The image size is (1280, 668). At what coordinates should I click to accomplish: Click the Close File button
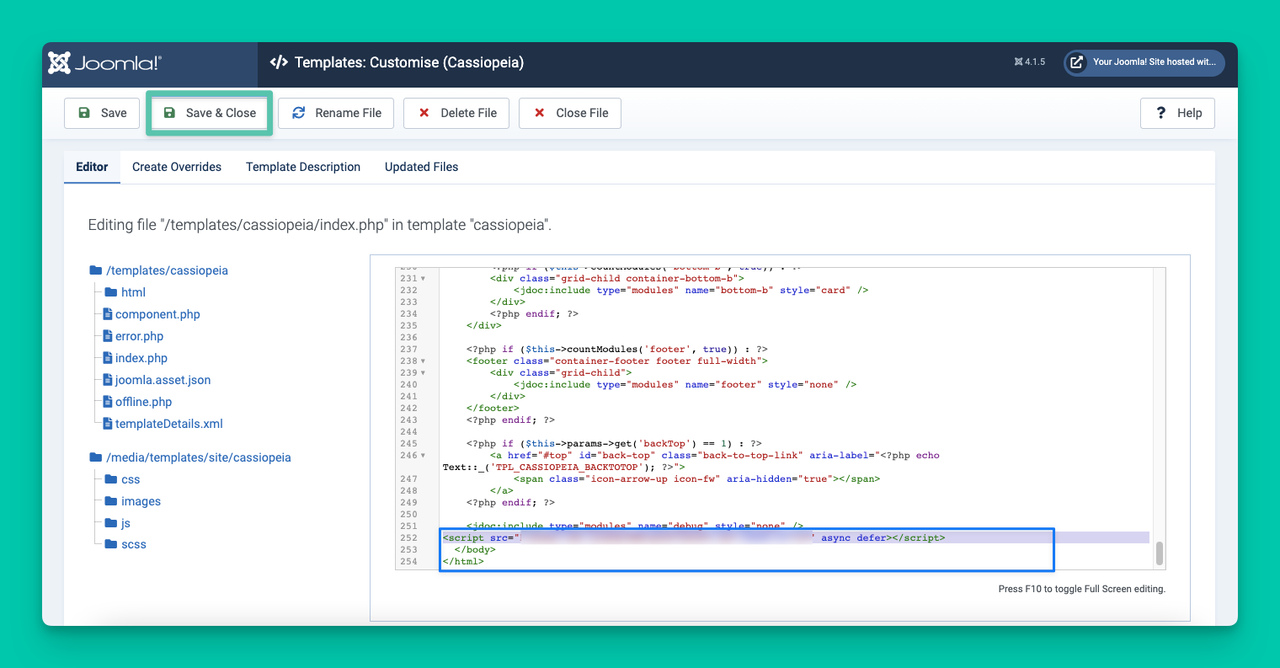pos(570,113)
